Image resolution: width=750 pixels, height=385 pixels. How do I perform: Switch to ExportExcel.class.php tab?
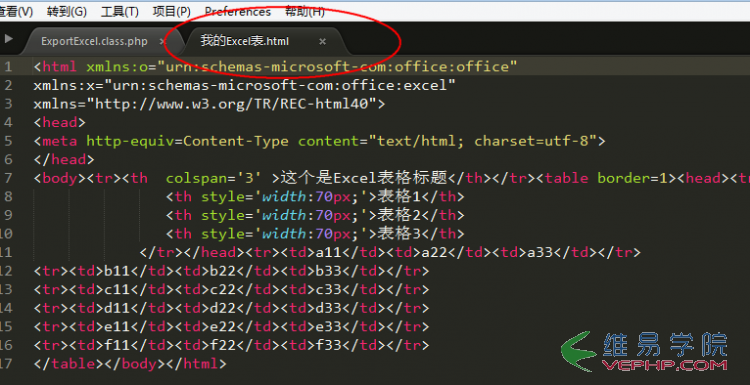pyautogui.click(x=94, y=41)
